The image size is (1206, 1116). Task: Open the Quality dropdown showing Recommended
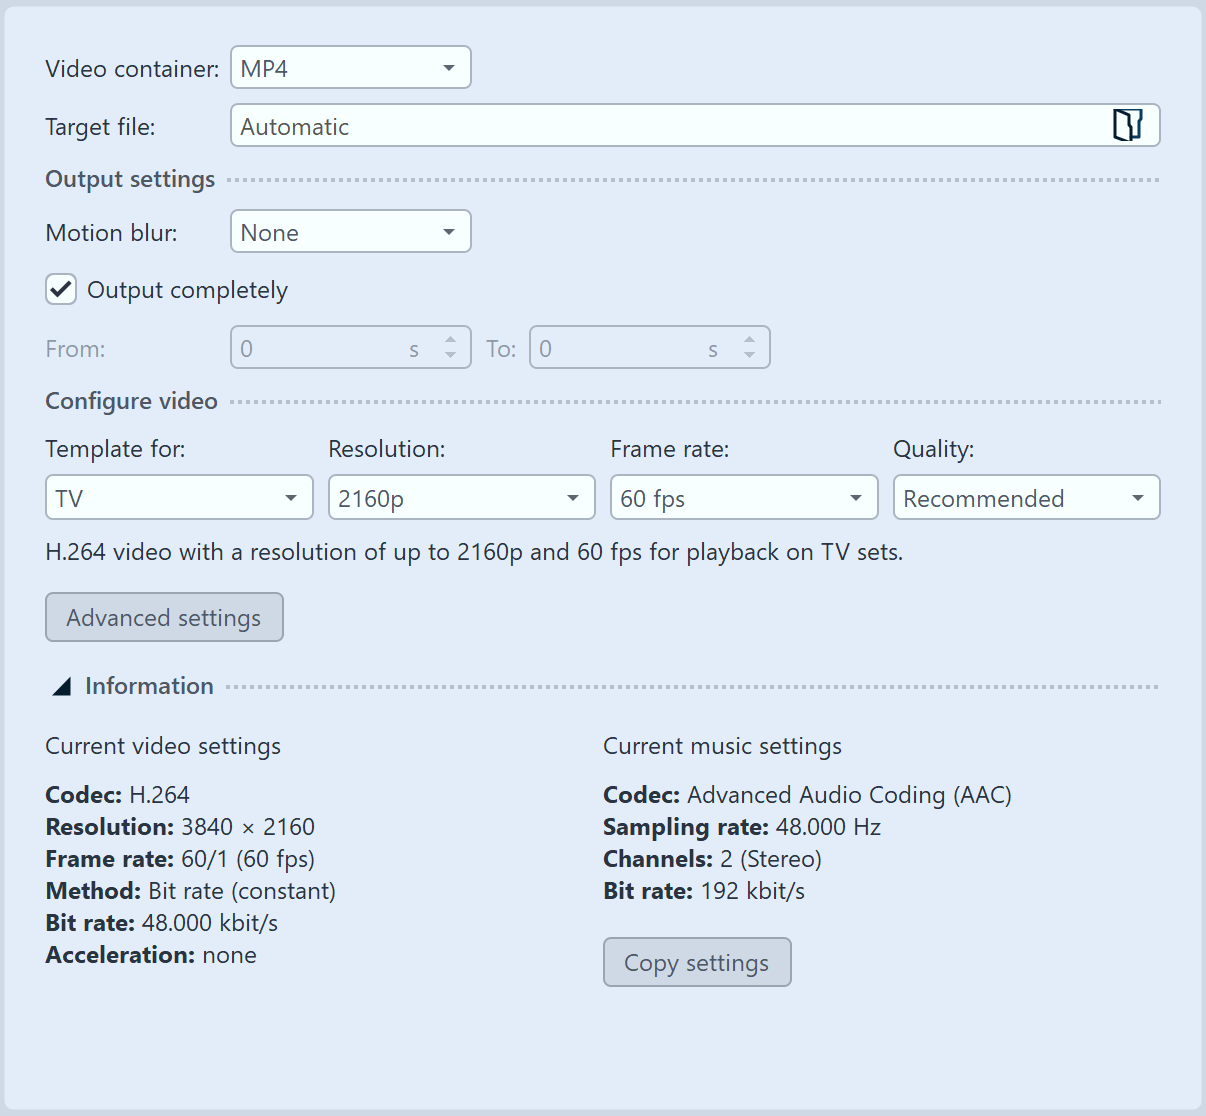pyautogui.click(x=1026, y=497)
